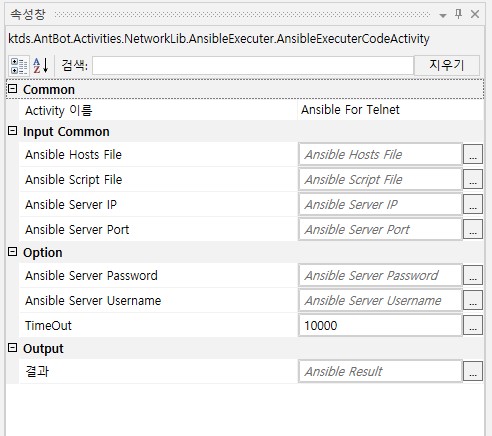Open the panel window position dropdown arrow
Viewport: 492px width, 436px height.
(443, 15)
